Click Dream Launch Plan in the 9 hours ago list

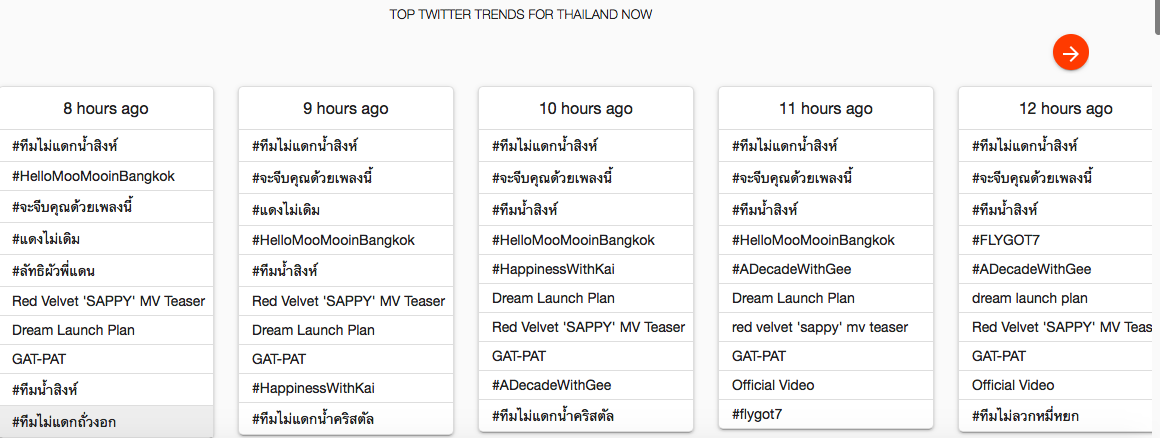[x=313, y=330]
